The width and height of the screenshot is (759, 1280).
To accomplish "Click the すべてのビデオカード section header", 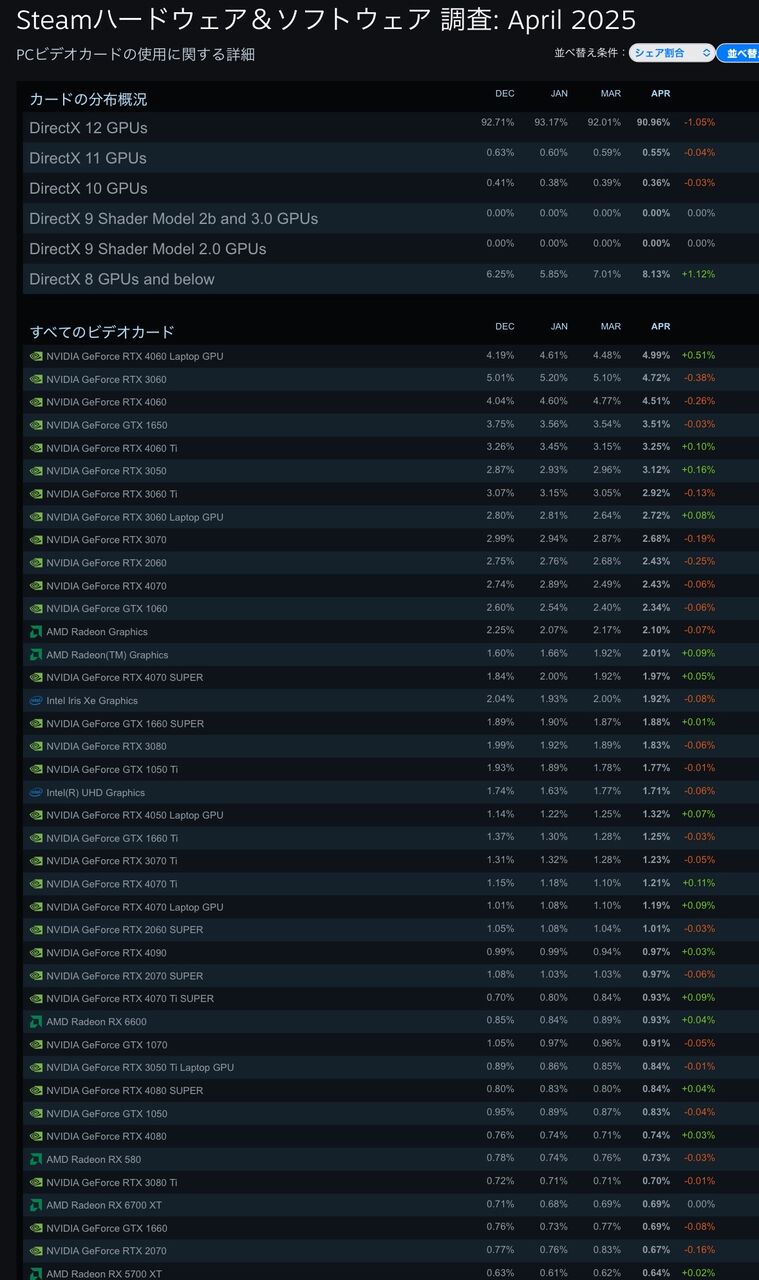I will [102, 331].
